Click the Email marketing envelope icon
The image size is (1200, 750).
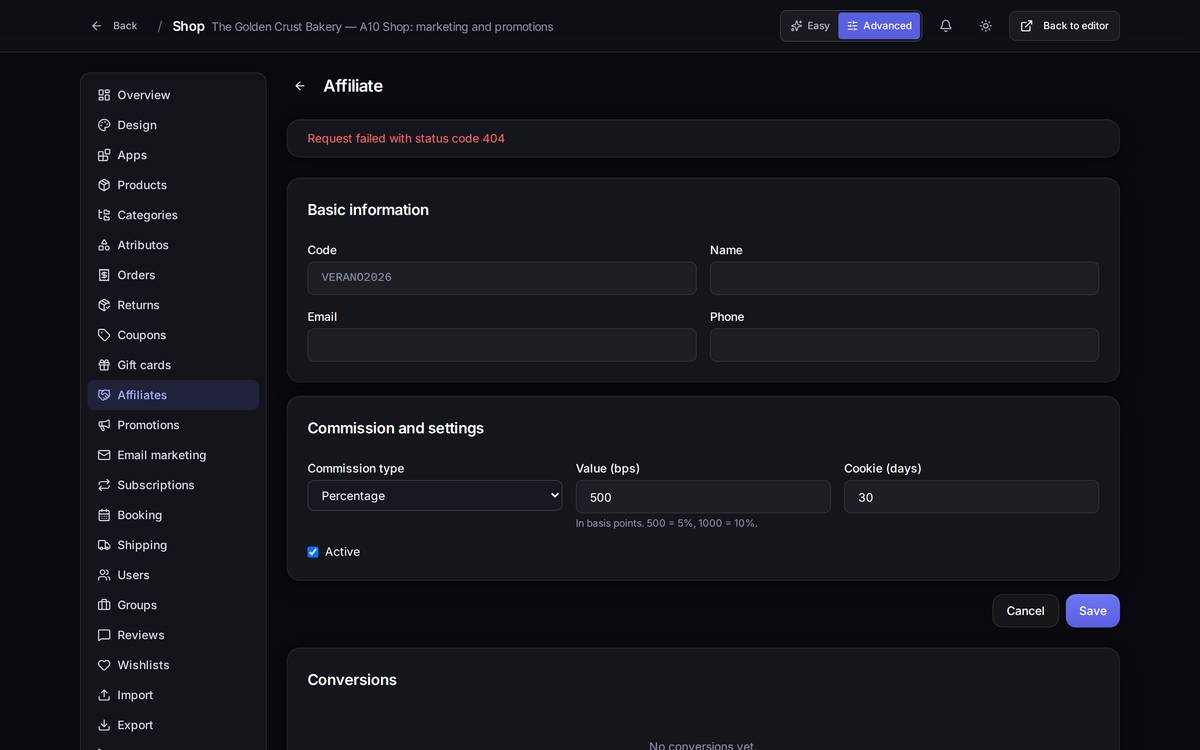(104, 455)
